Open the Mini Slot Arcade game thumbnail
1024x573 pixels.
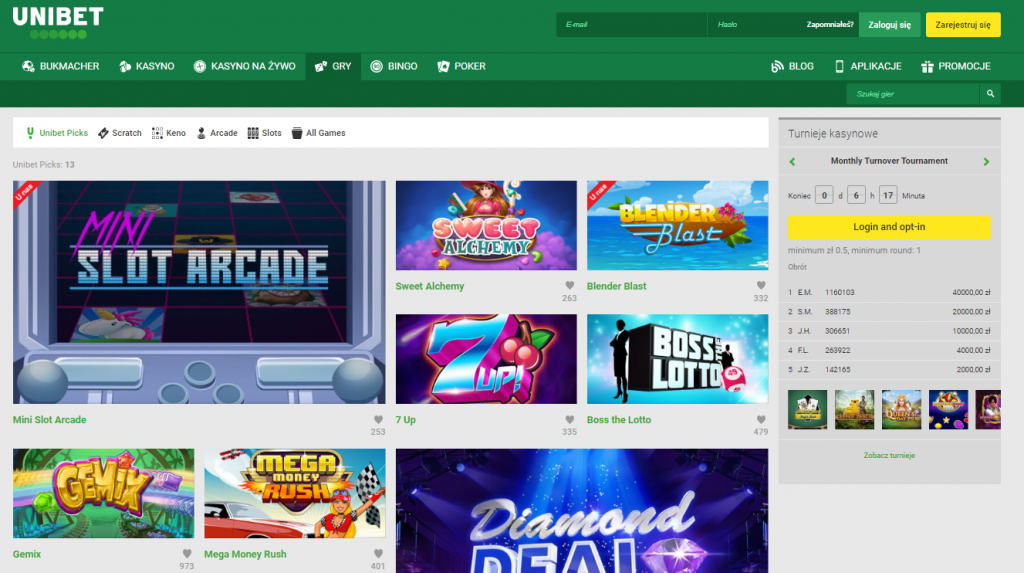tap(199, 292)
